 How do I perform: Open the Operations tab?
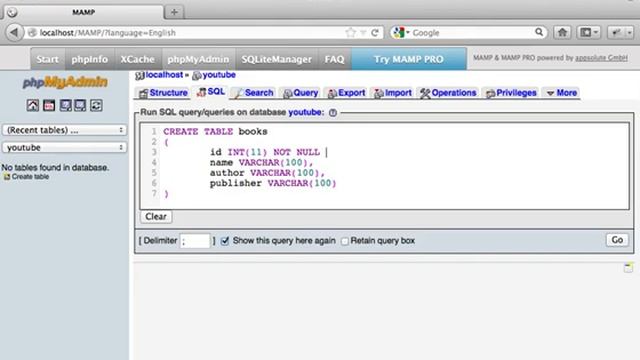[448, 93]
